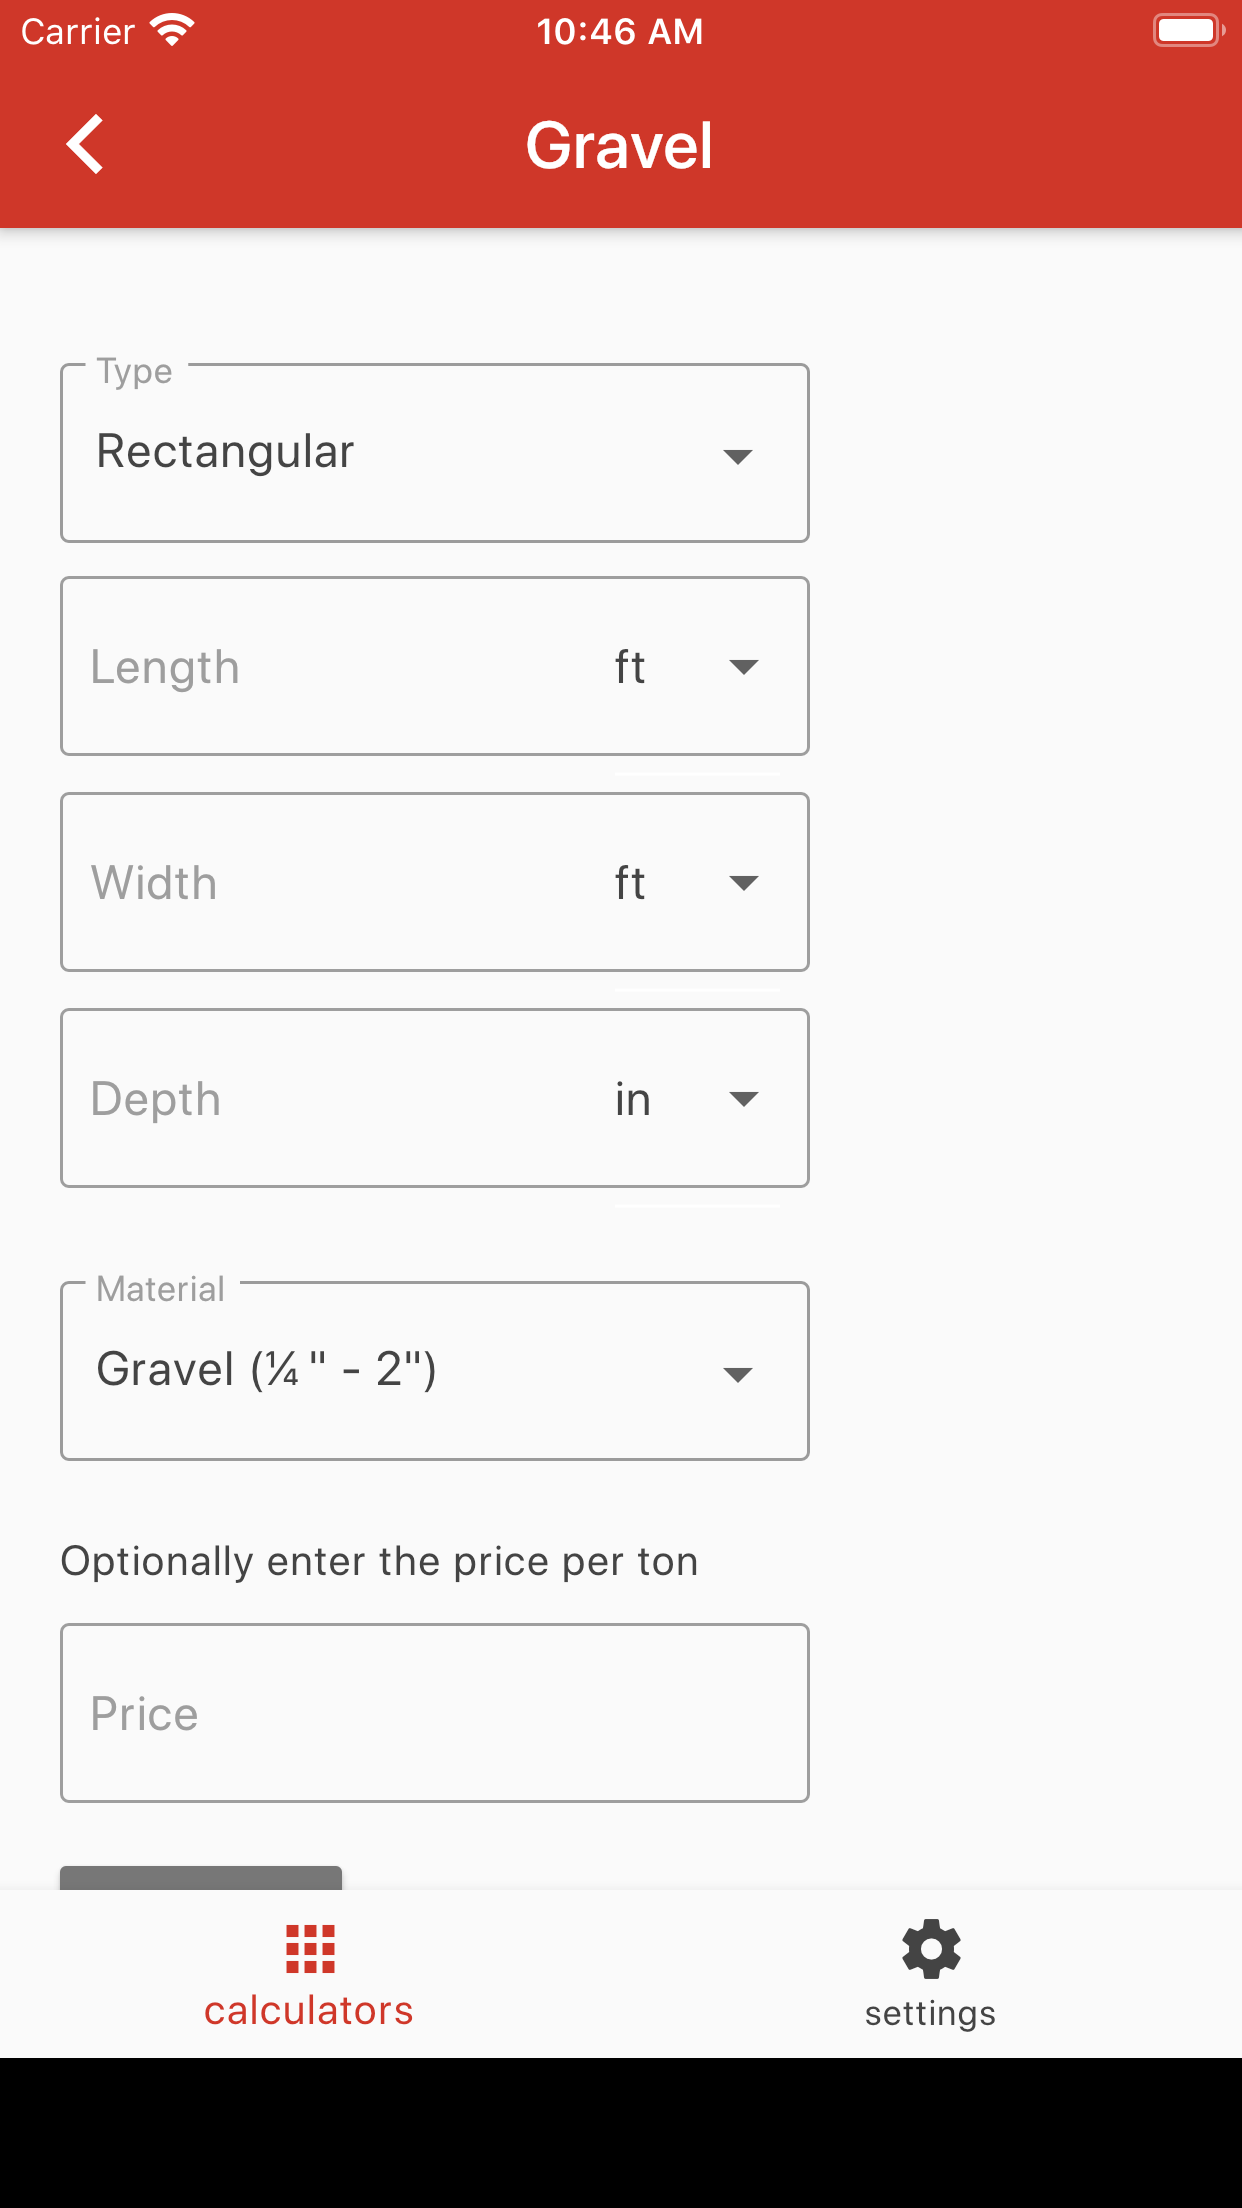Click the Type dropdown arrow
1242x2208 pixels.
click(738, 457)
